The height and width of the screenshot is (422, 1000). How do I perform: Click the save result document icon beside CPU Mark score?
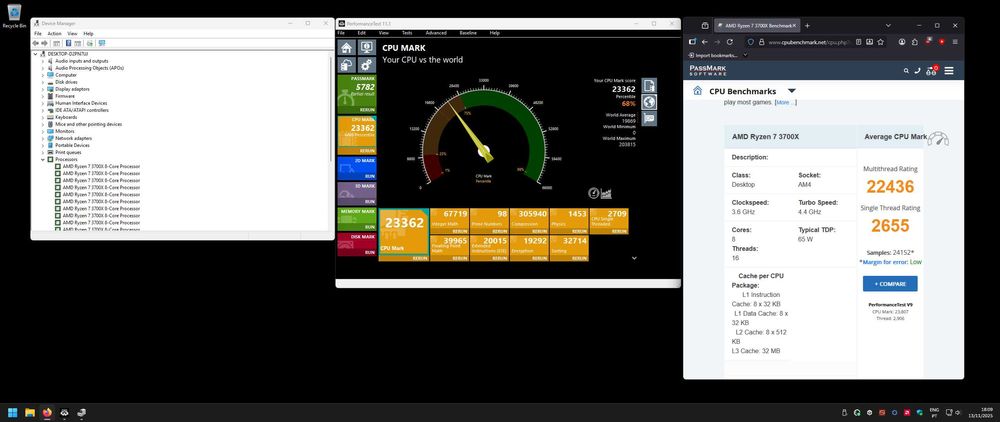[x=649, y=85]
